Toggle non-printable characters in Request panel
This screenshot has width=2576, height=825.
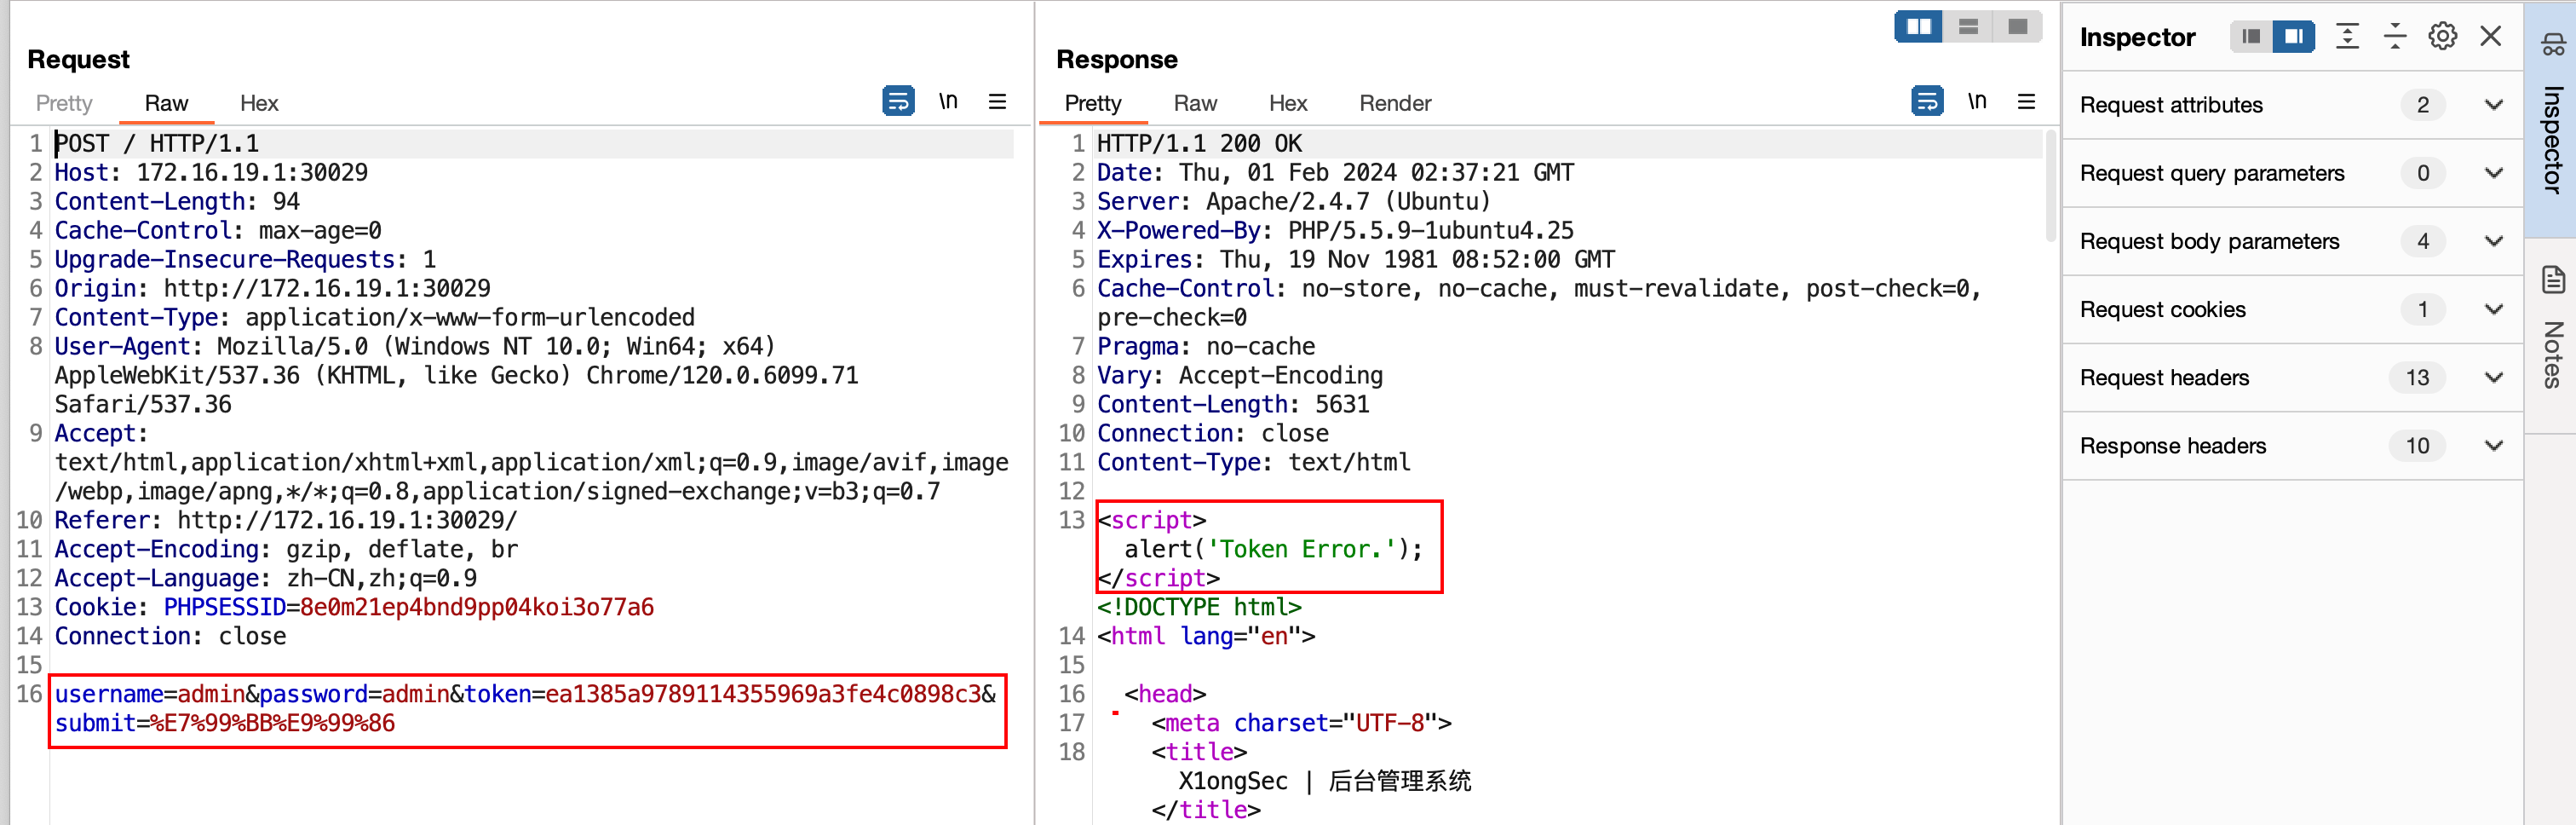coord(948,101)
